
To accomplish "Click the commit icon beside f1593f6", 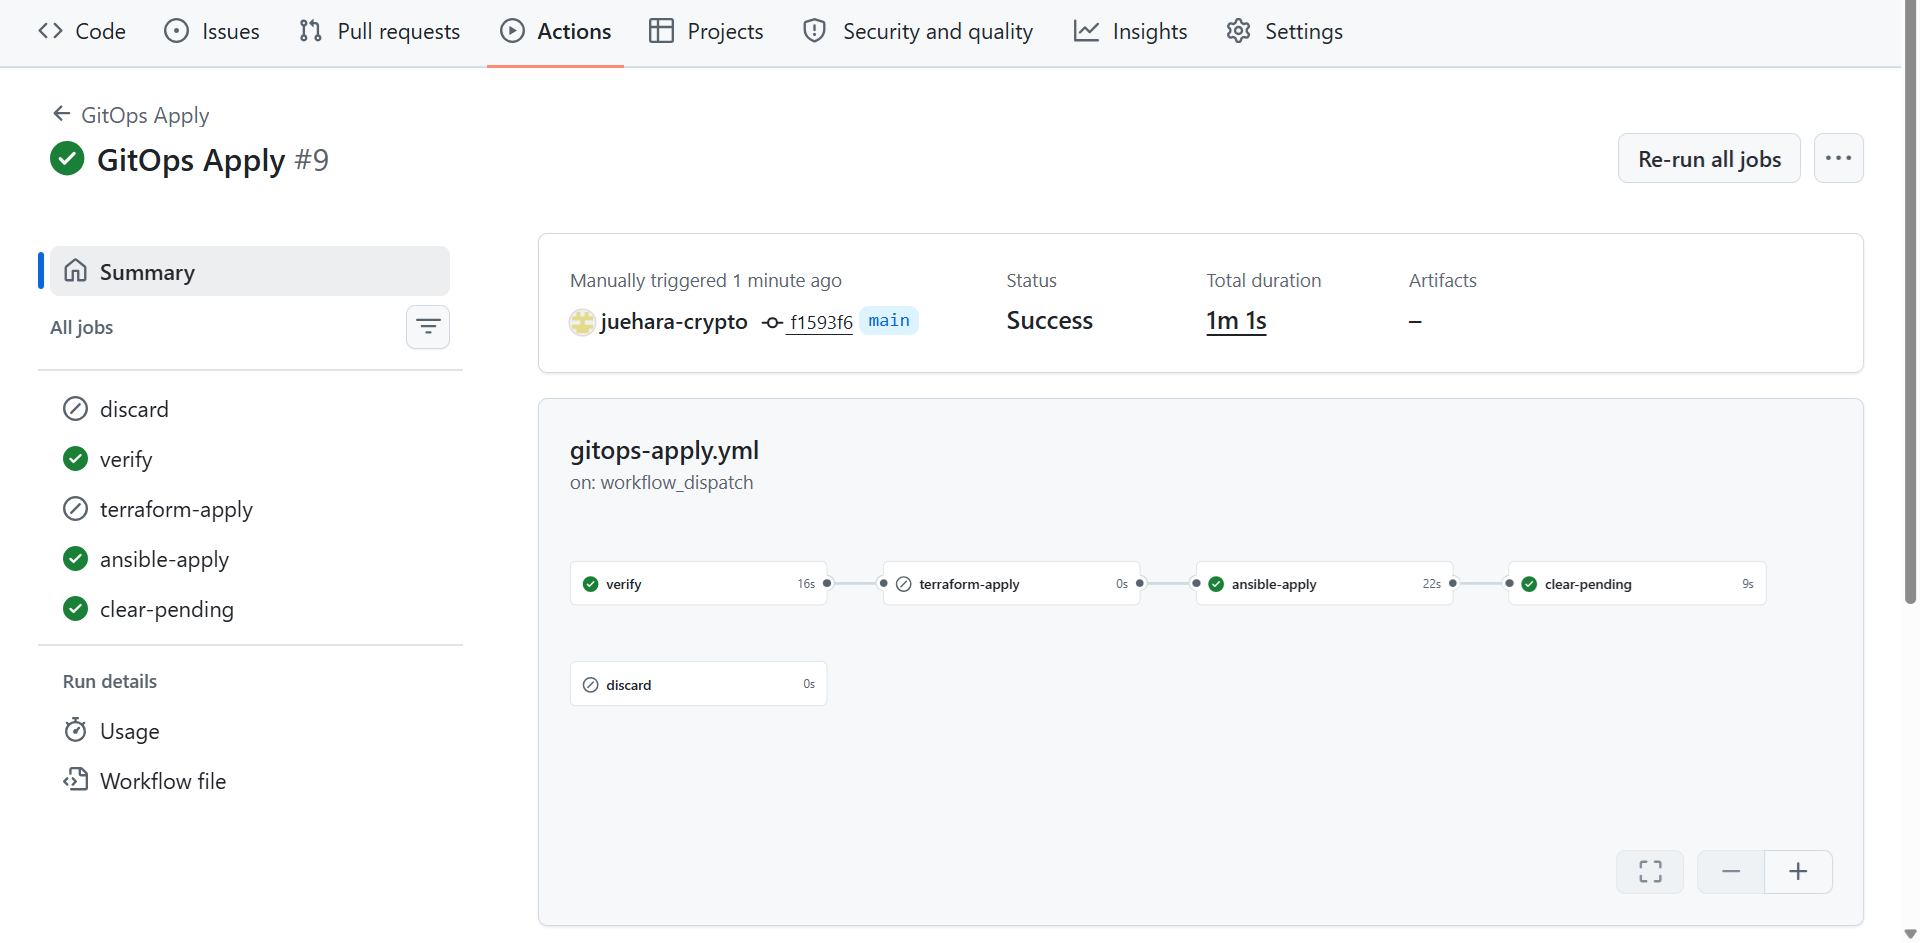I will click(x=772, y=323).
